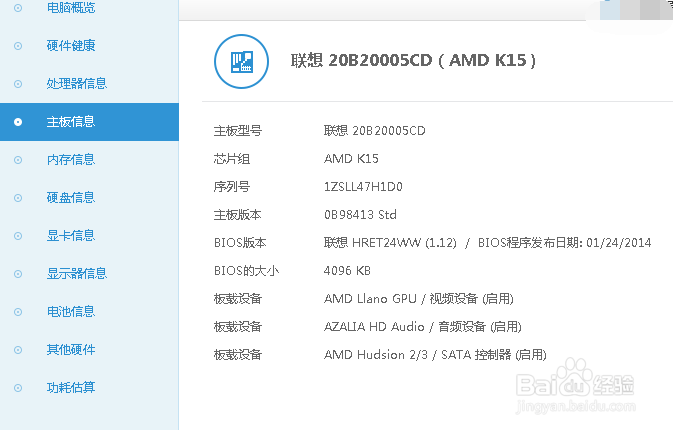This screenshot has width=673, height=430.
Task: Select the 电脑概览 bullet icon
Action: (x=18, y=8)
